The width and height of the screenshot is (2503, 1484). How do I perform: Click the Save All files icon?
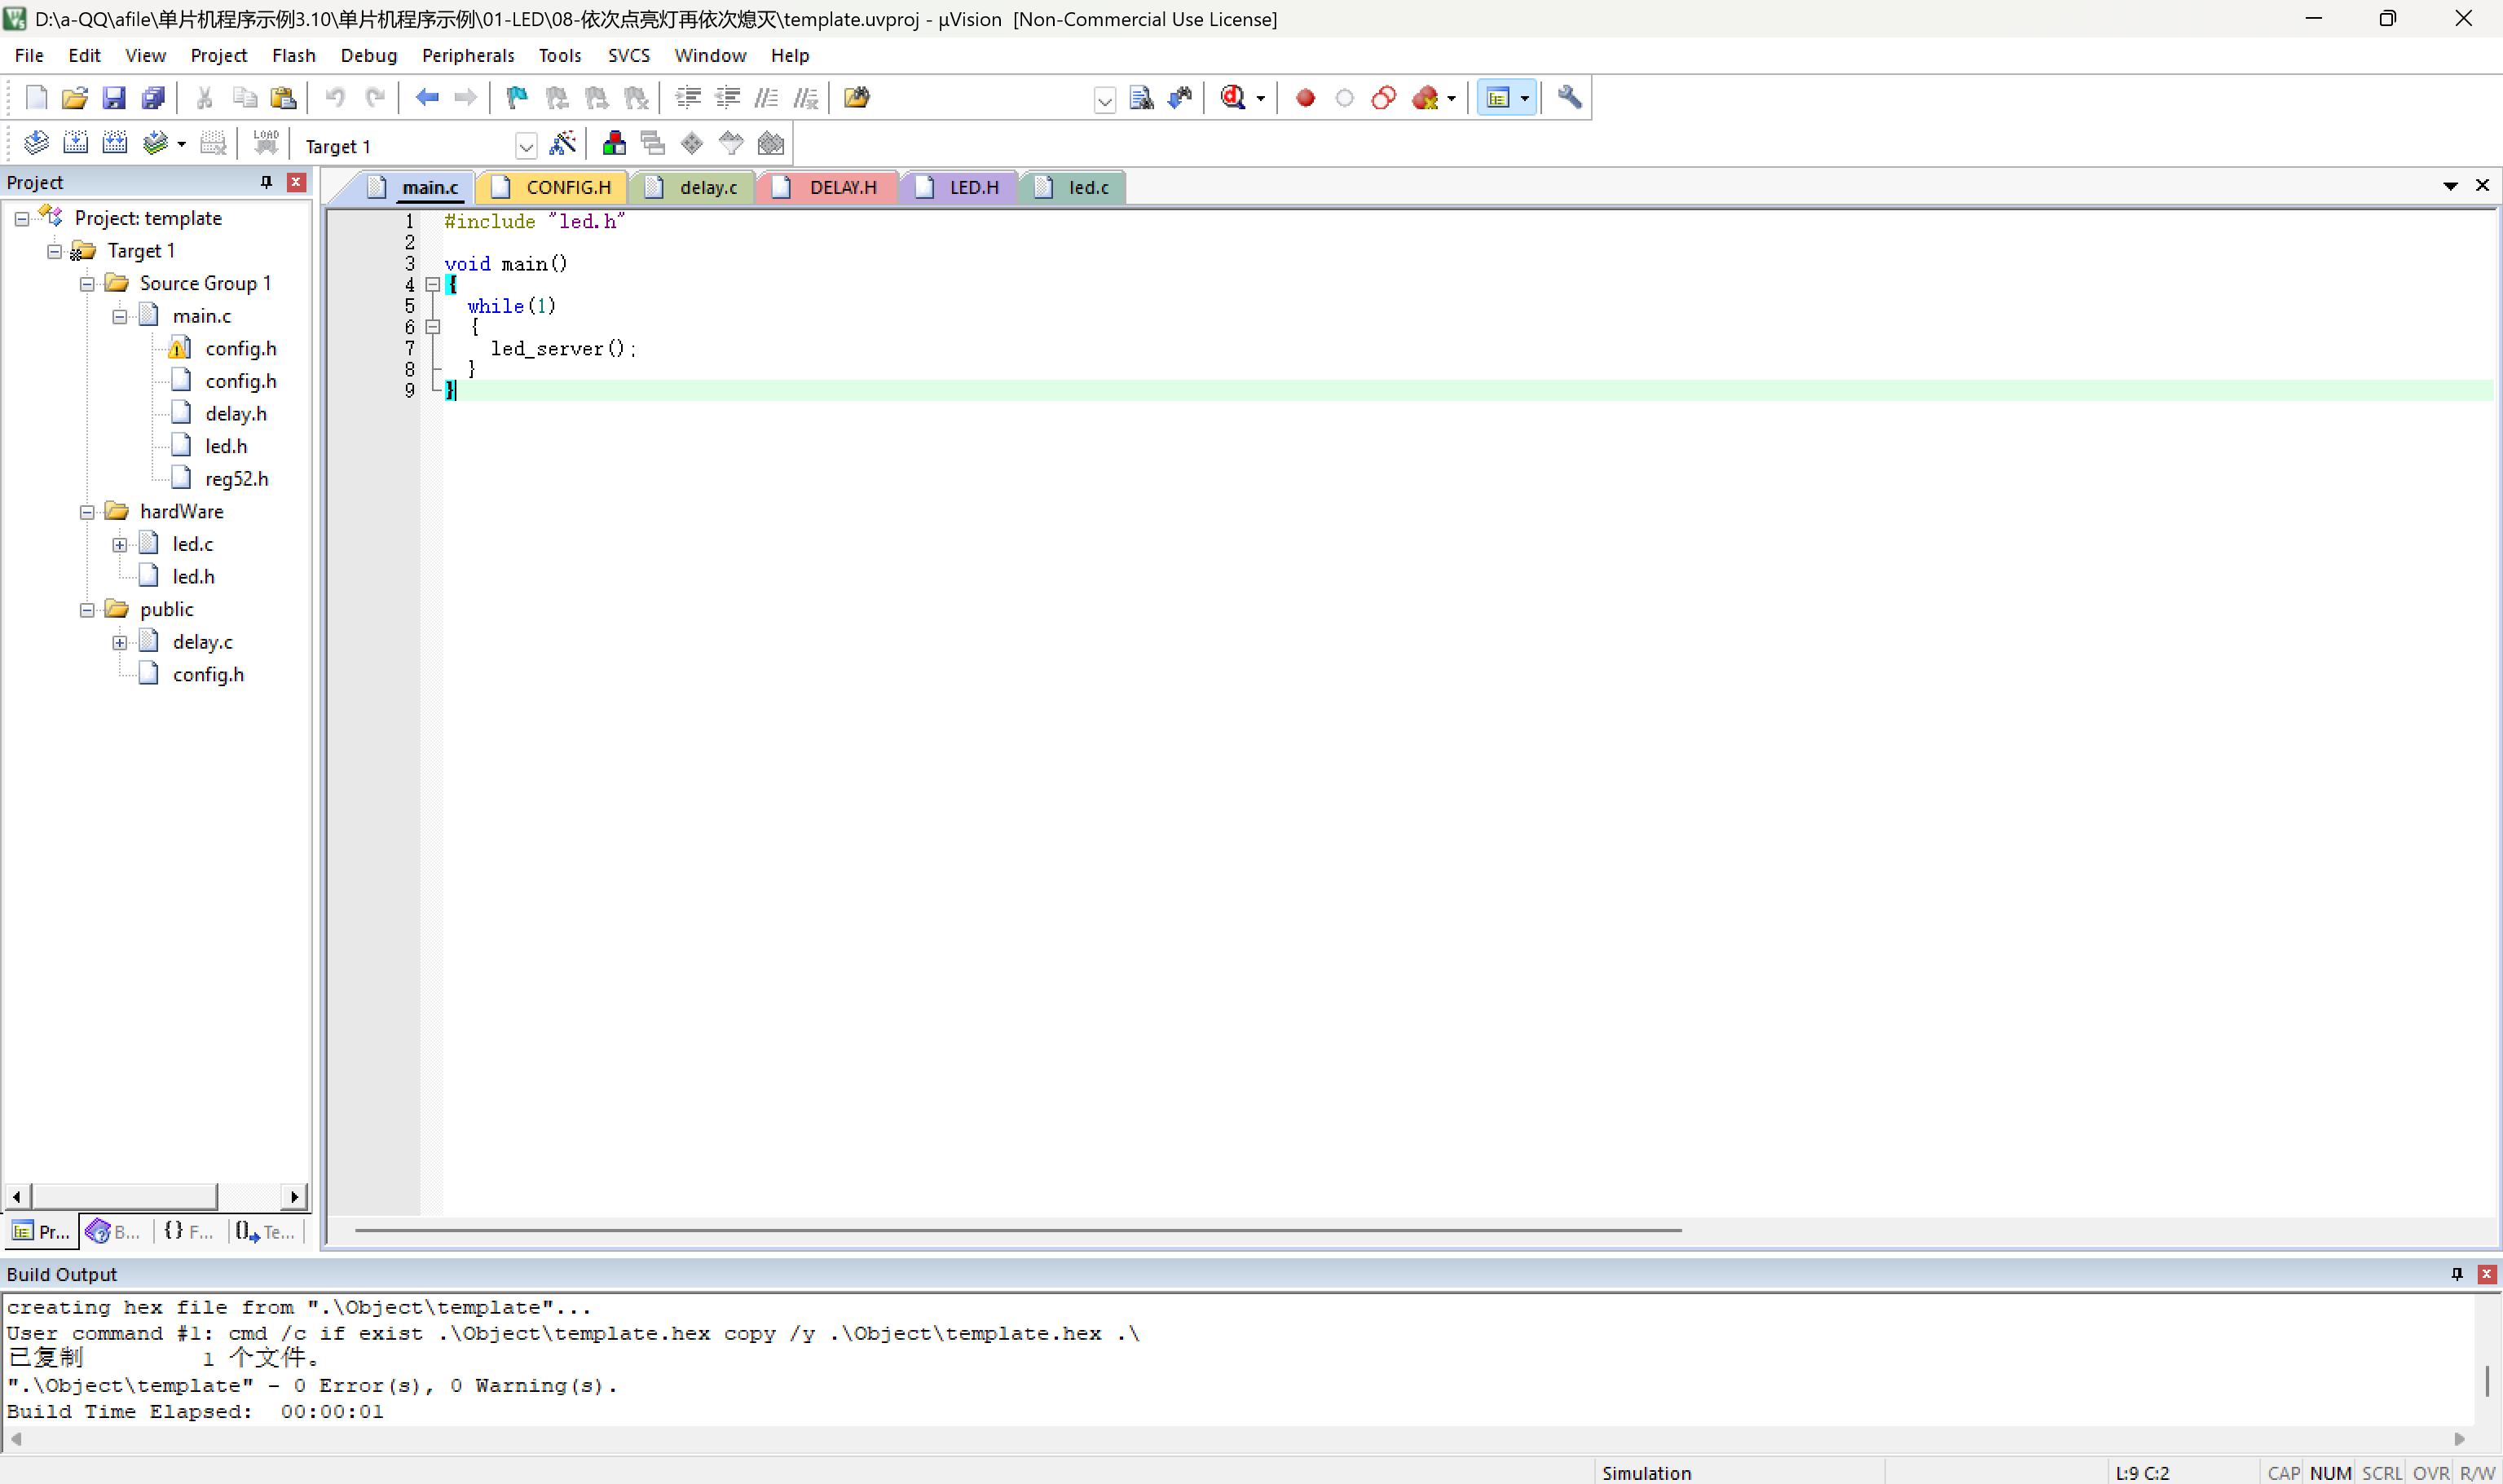(153, 97)
